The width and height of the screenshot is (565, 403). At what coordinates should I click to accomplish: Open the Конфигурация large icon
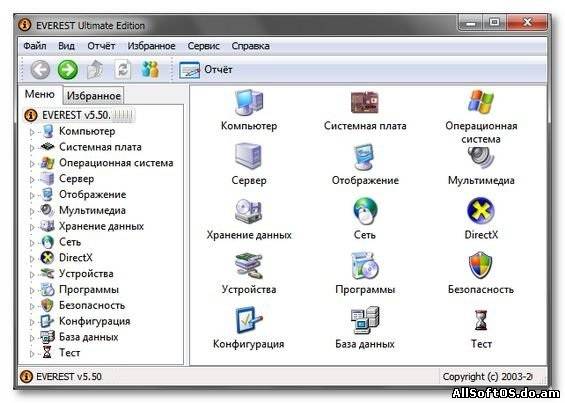pyautogui.click(x=249, y=320)
